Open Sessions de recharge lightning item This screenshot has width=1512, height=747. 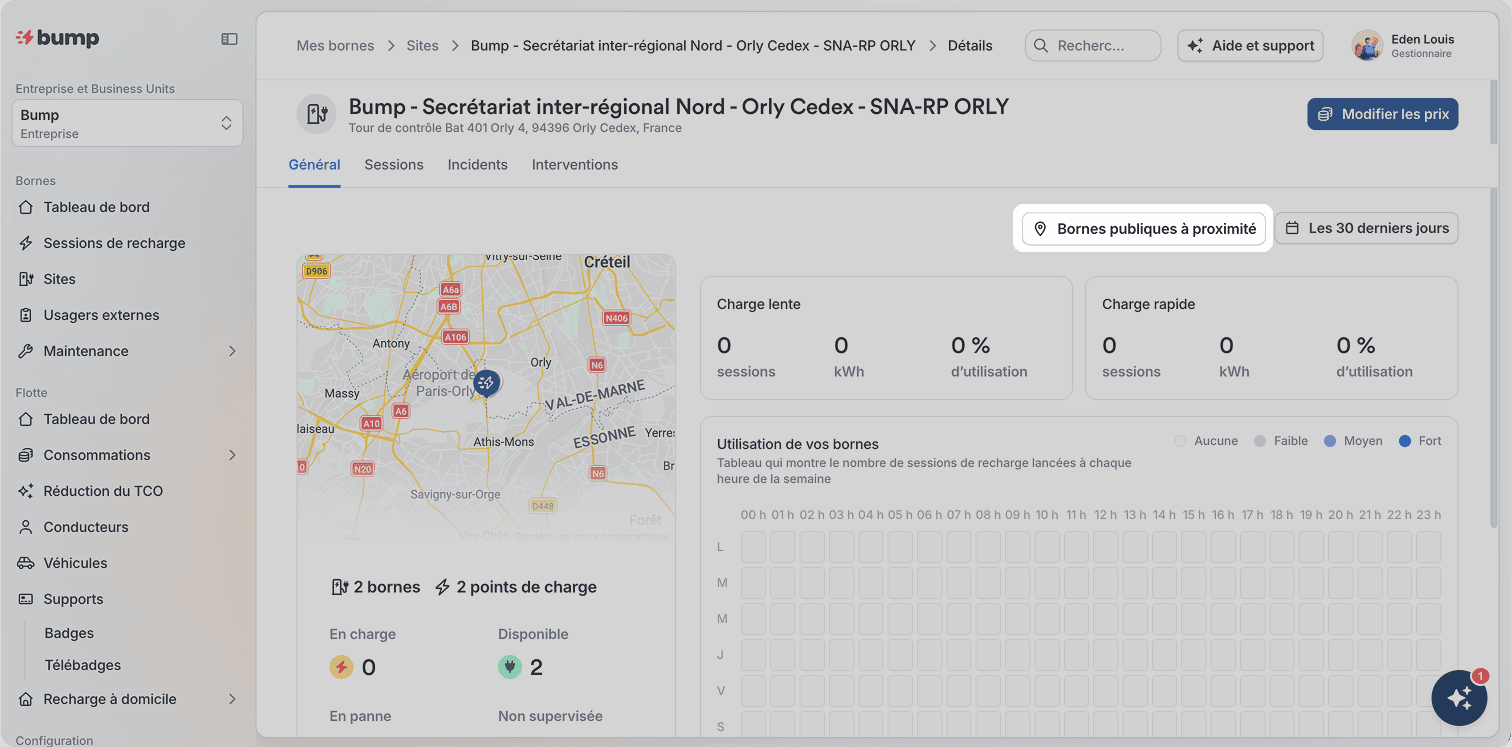coord(128,243)
